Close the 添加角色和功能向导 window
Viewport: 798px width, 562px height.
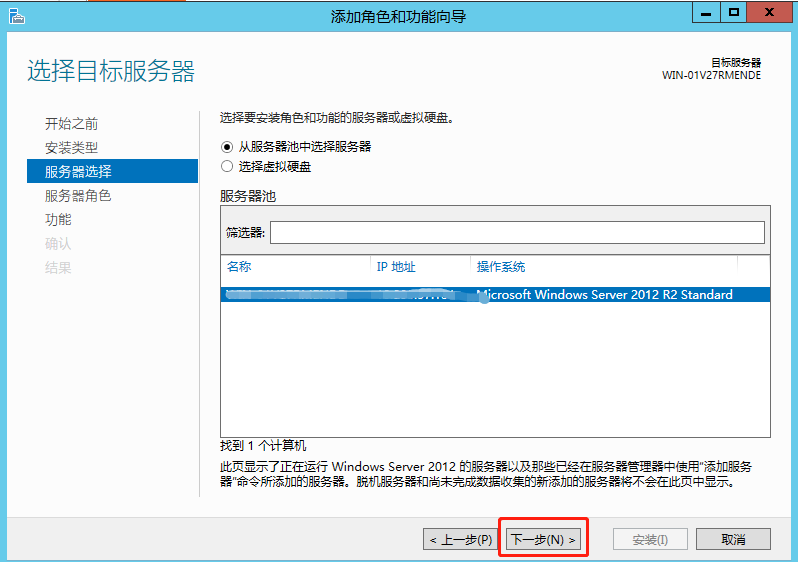[769, 13]
